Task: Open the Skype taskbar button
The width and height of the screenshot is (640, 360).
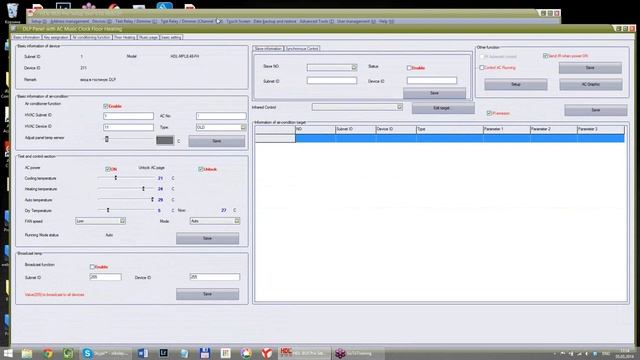Action: point(106,353)
